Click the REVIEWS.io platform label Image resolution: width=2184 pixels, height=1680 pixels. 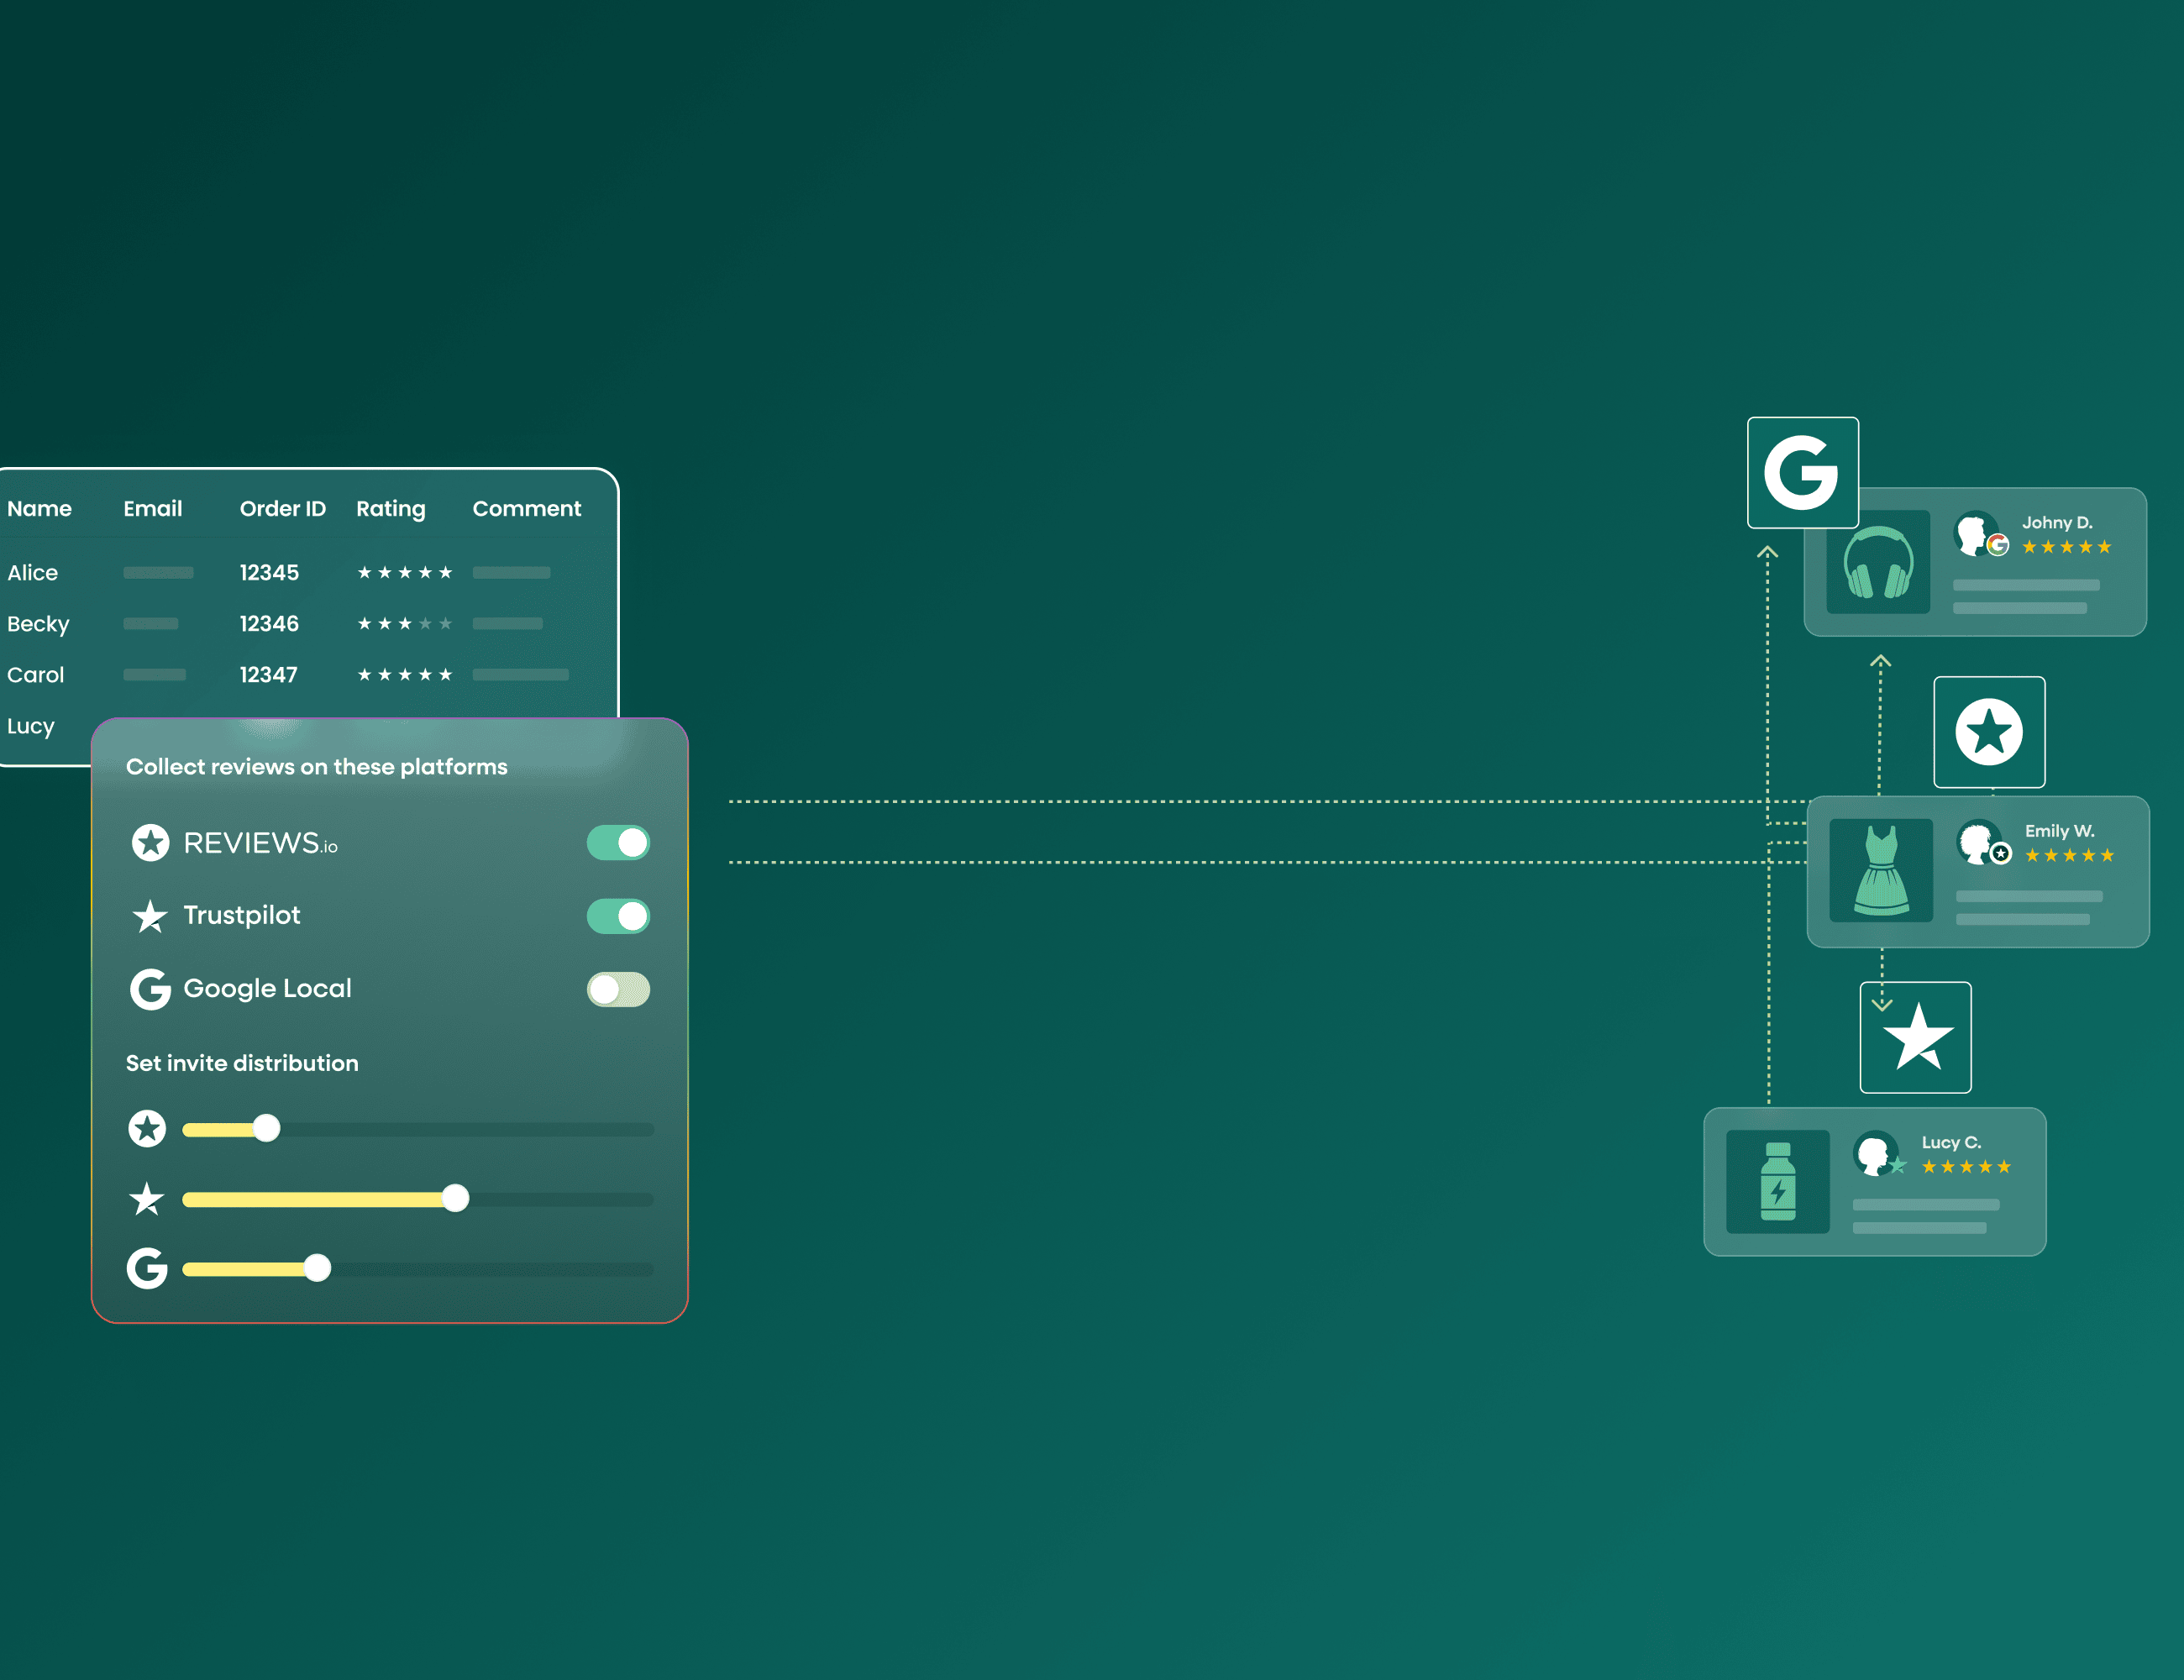click(x=261, y=843)
